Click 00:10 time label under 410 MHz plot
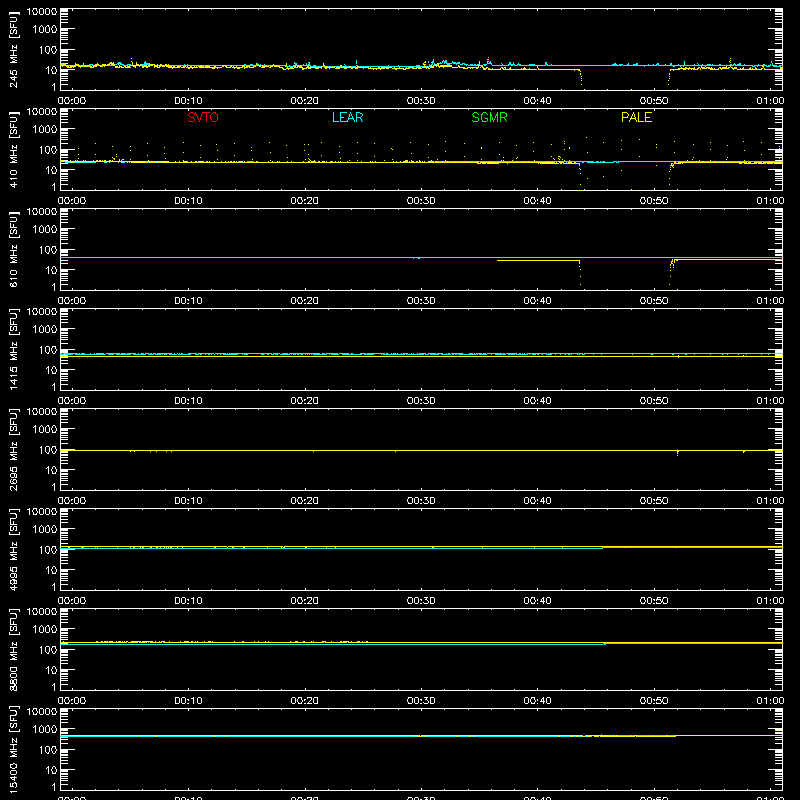800x800 pixels. [188, 201]
